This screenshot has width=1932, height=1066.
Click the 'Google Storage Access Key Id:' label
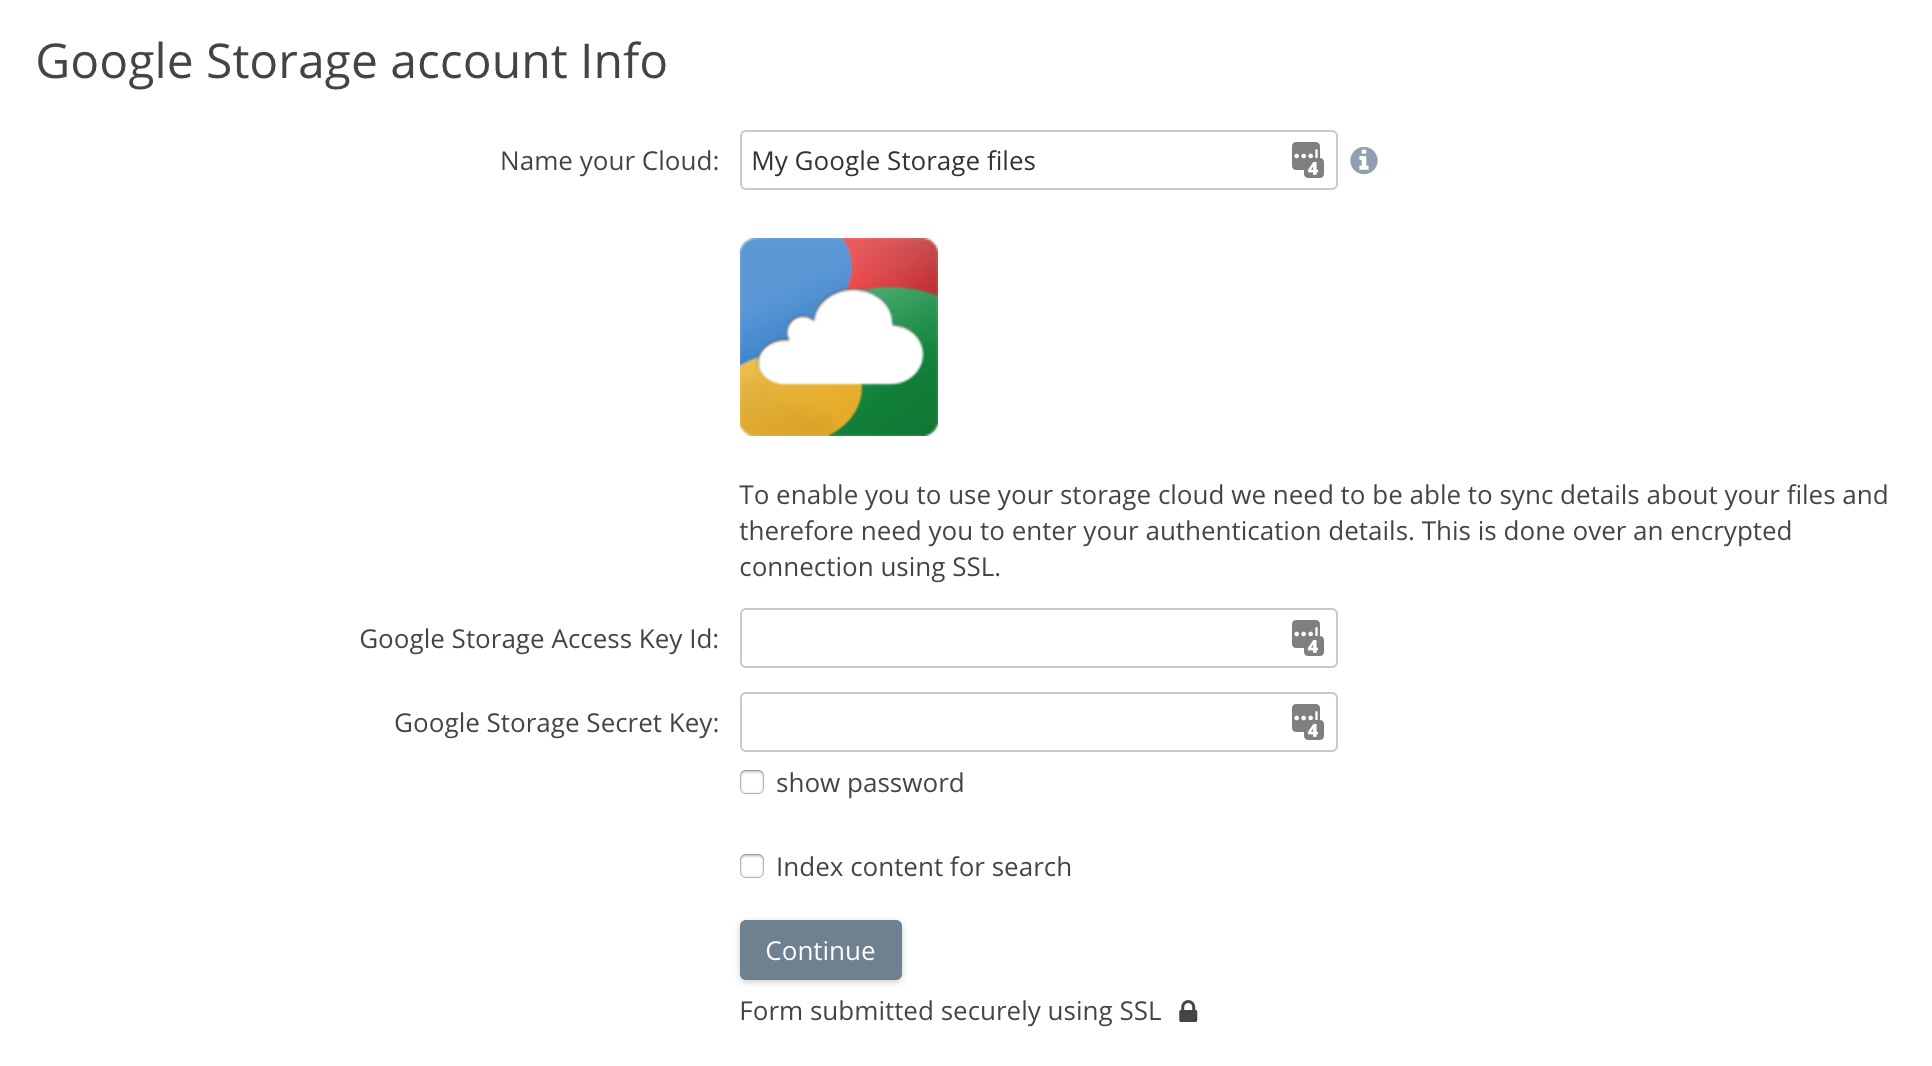(x=538, y=639)
